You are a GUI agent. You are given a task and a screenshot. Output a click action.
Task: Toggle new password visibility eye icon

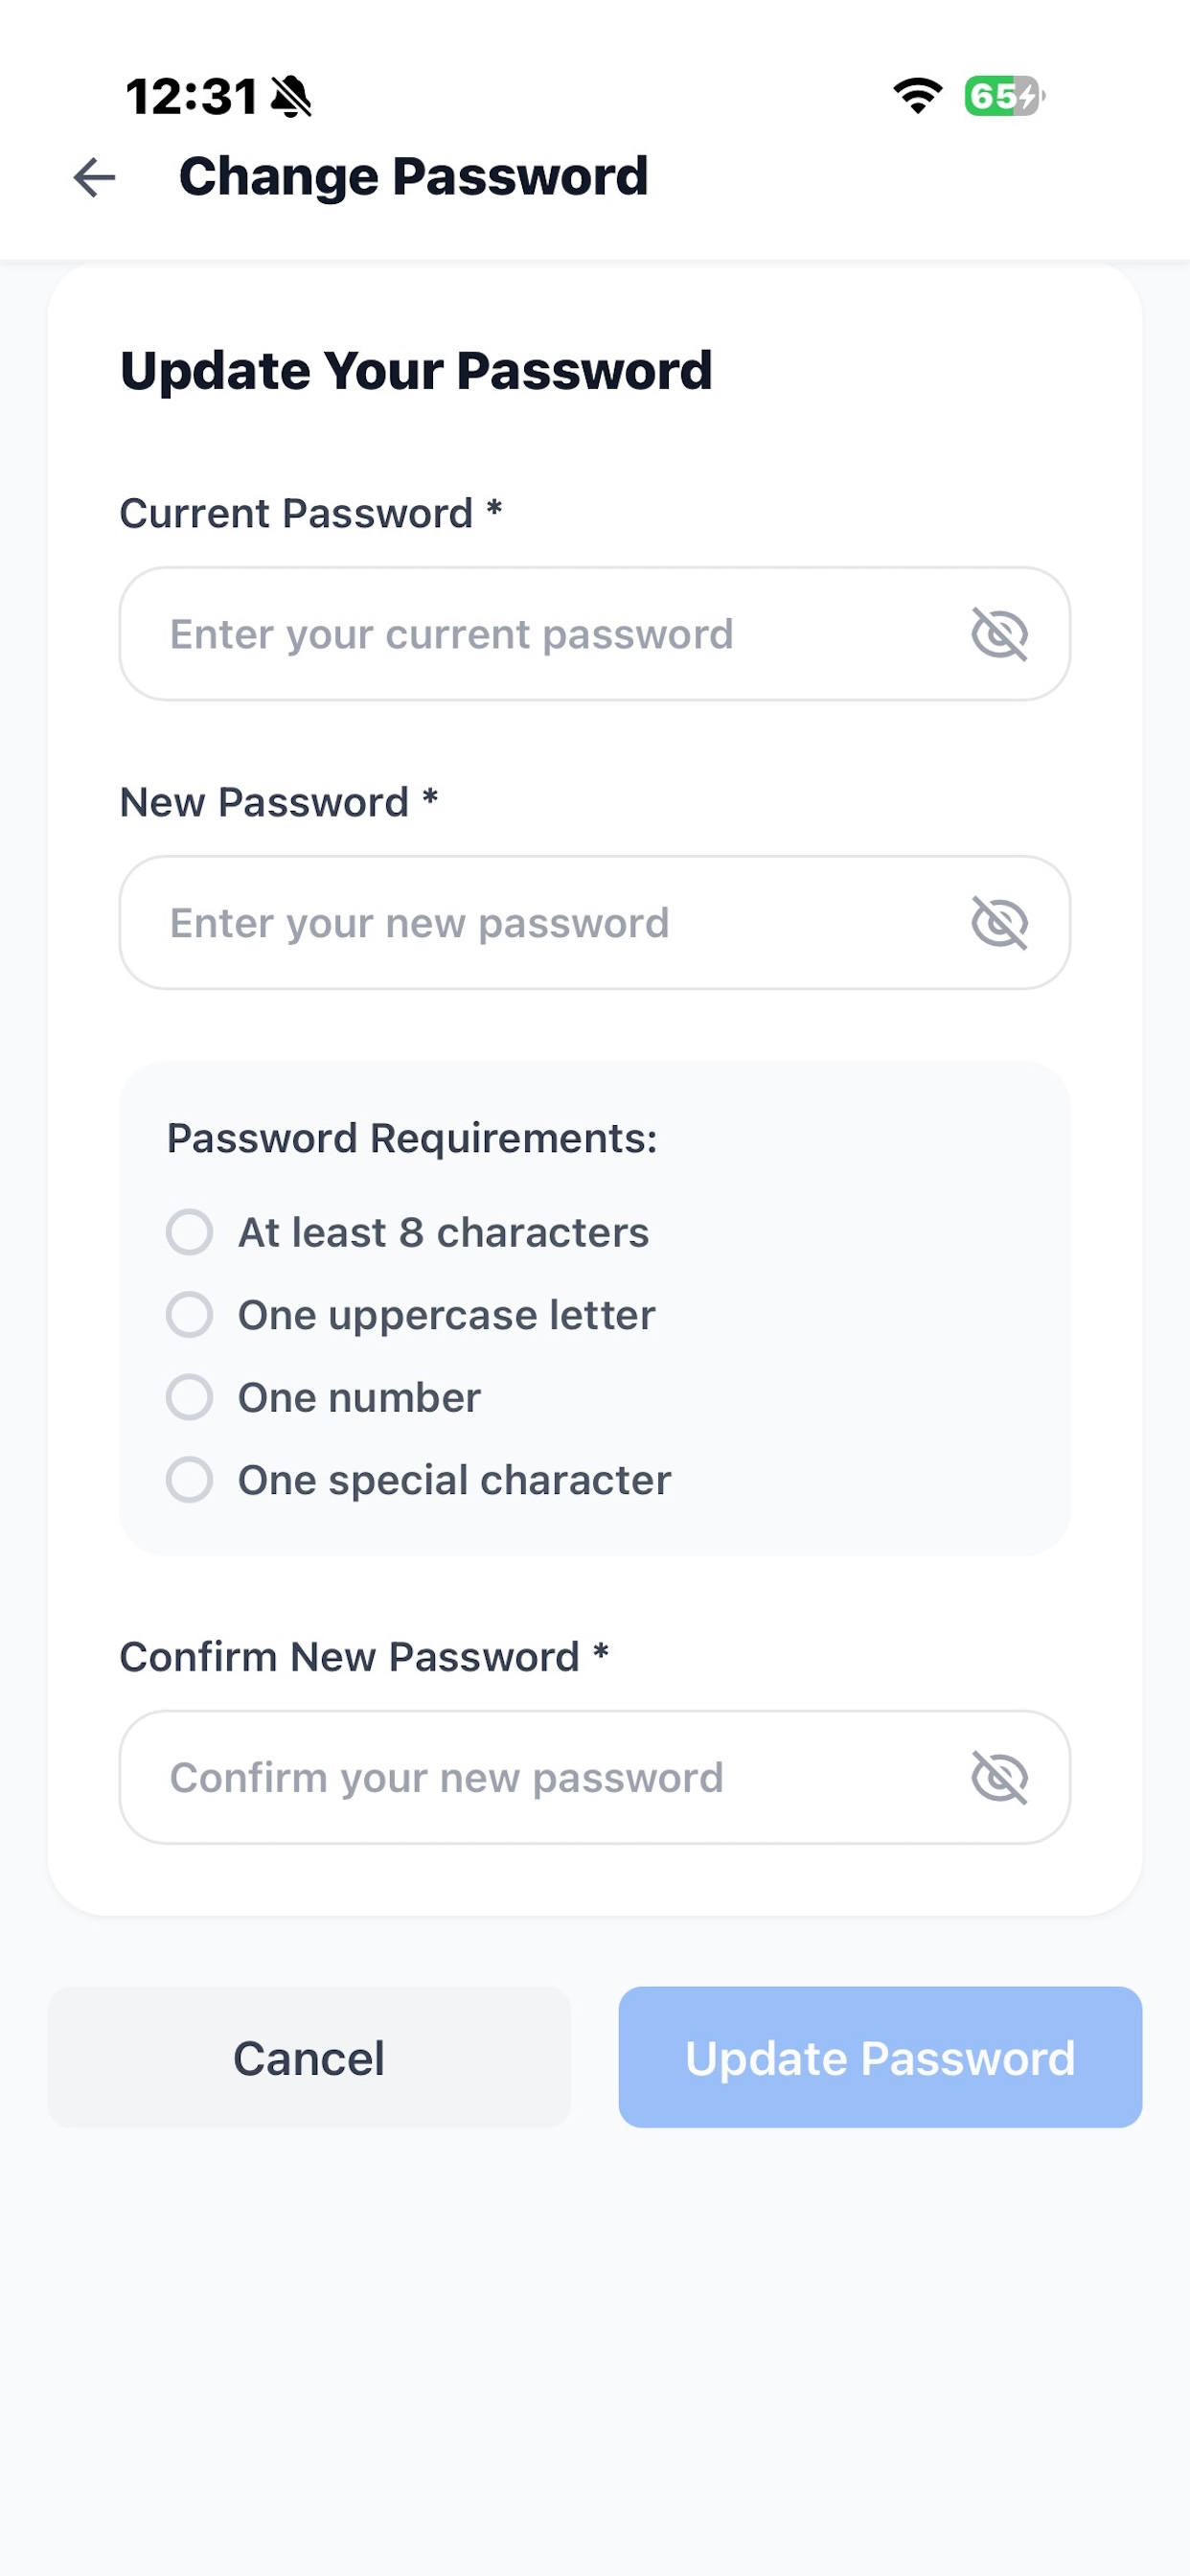[x=999, y=922]
